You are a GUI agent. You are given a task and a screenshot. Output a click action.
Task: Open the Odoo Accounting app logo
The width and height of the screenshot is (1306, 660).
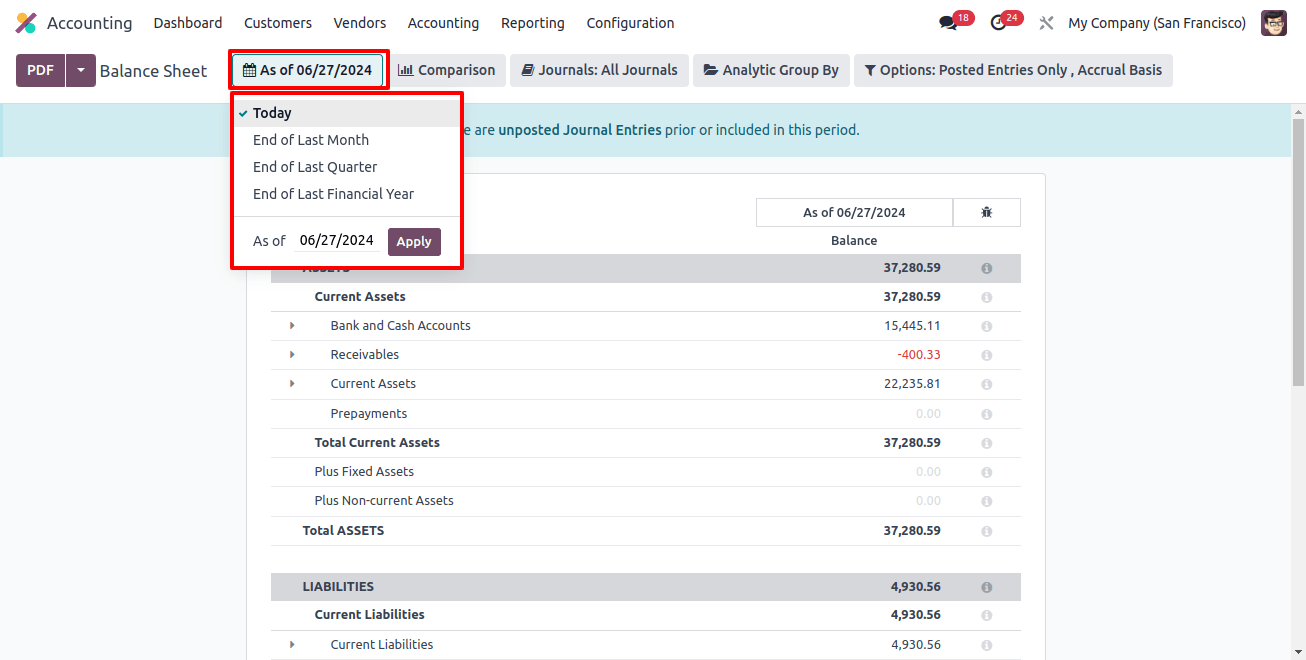click(x=26, y=23)
